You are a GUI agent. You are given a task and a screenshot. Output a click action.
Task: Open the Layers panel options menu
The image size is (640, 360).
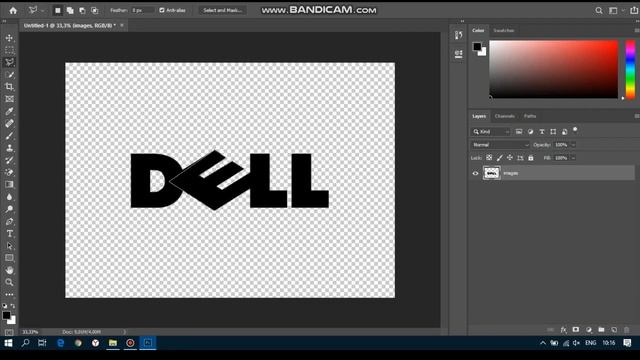click(x=637, y=116)
